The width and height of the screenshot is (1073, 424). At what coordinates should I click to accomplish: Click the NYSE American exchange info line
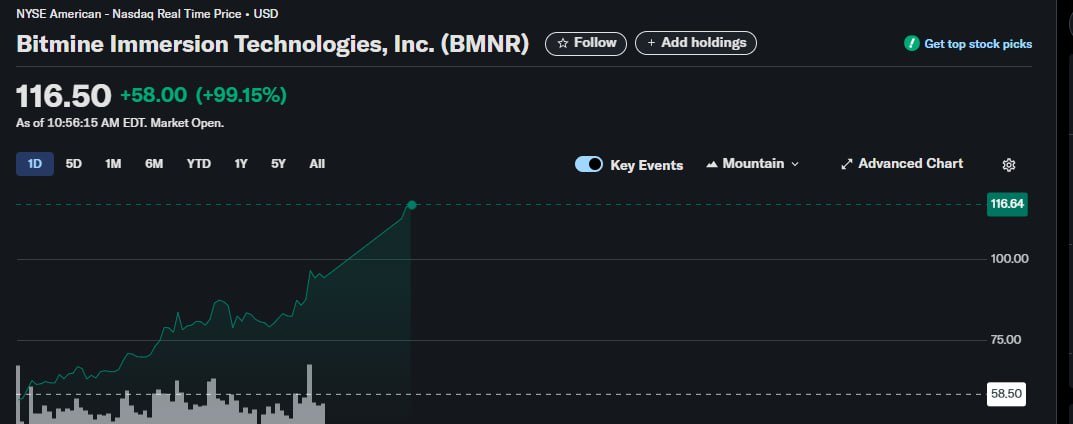(147, 14)
